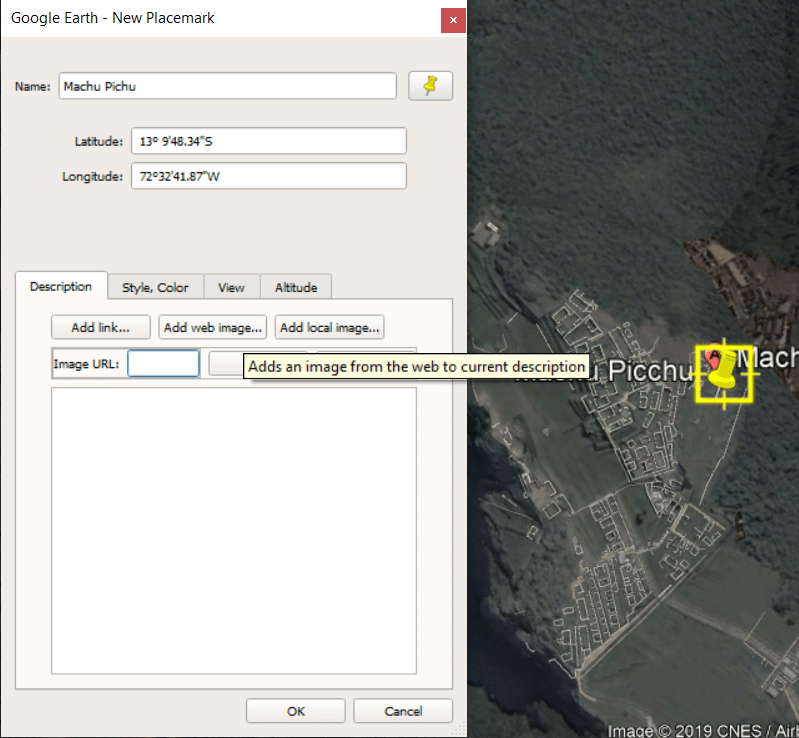
Task: Click the Add local image... button
Action: pos(330,327)
